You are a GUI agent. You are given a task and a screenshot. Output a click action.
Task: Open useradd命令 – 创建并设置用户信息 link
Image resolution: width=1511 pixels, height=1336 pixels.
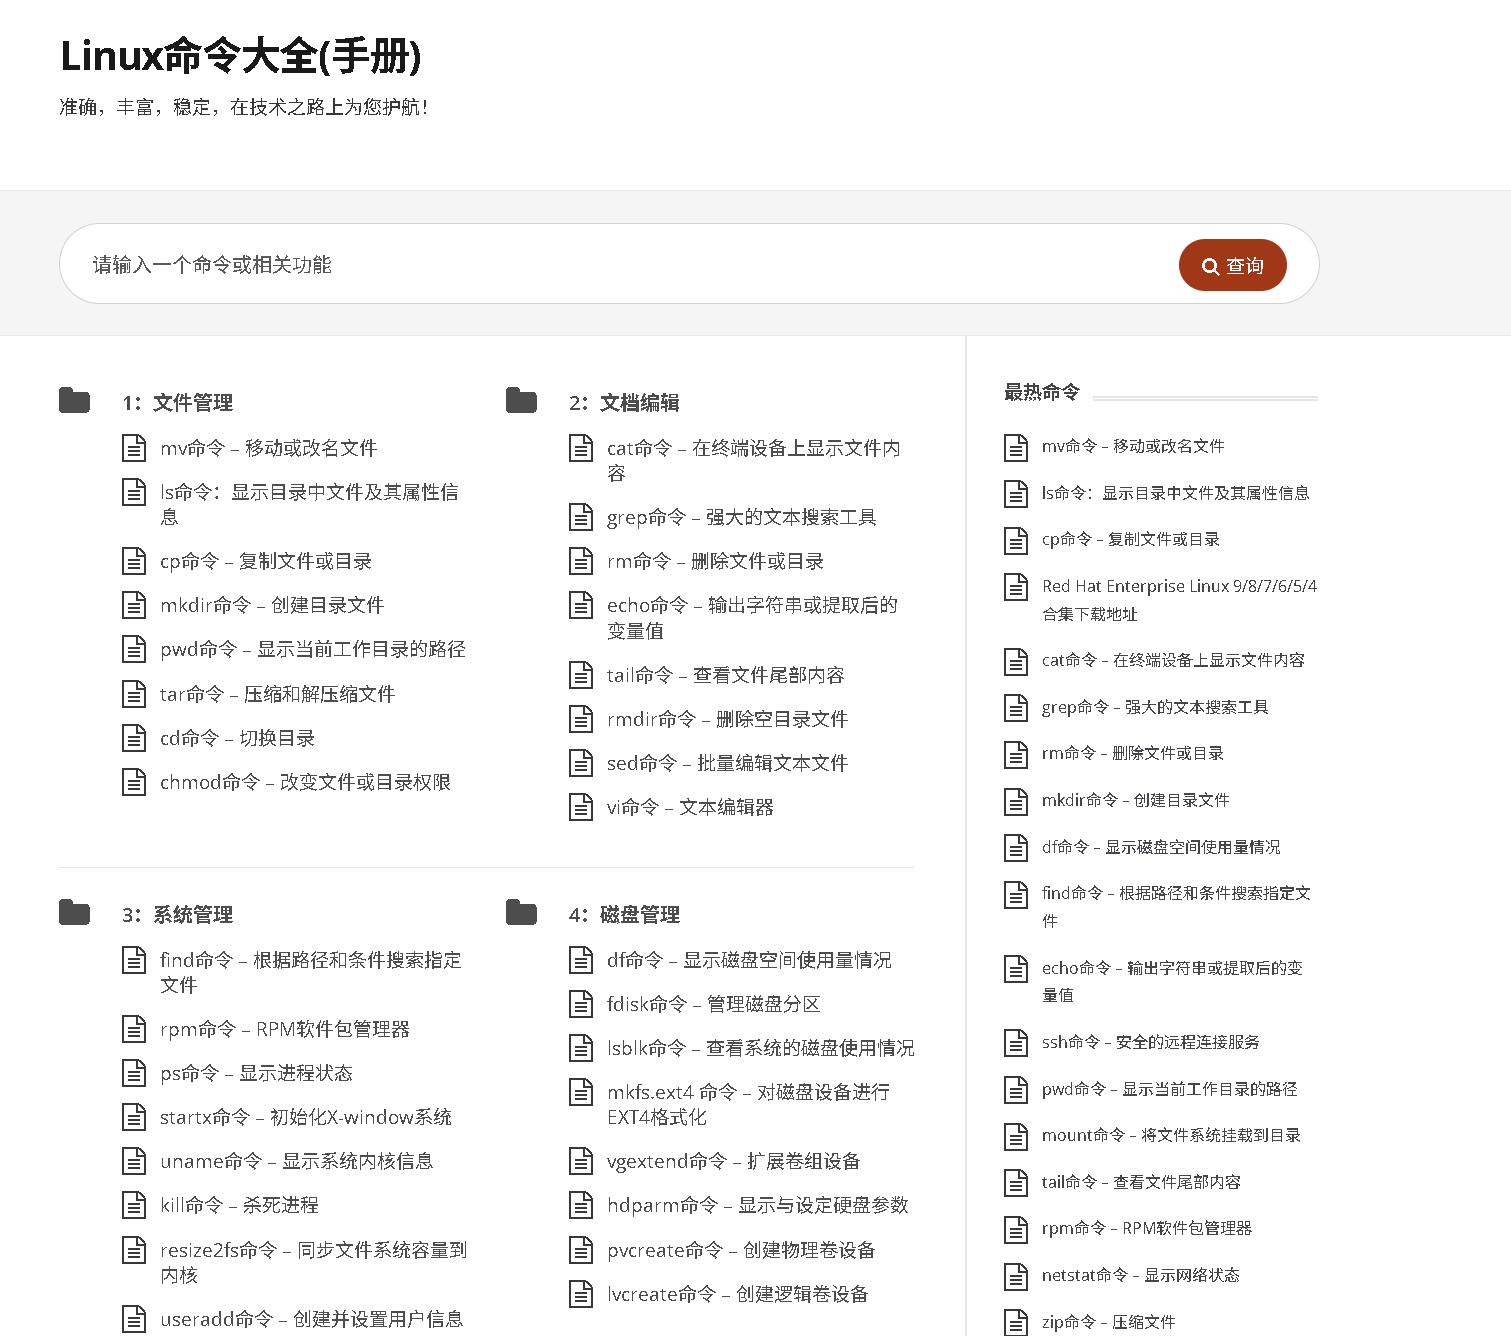312,1319
